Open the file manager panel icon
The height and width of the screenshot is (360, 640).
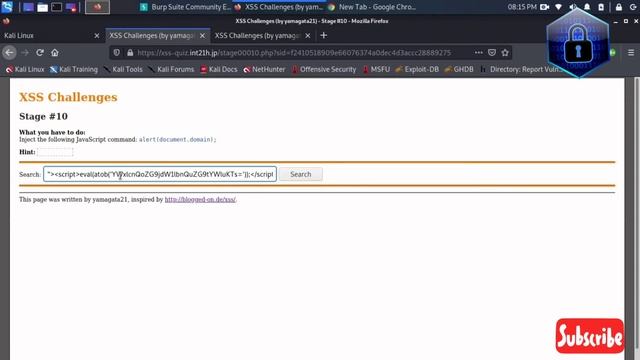(42, 7)
